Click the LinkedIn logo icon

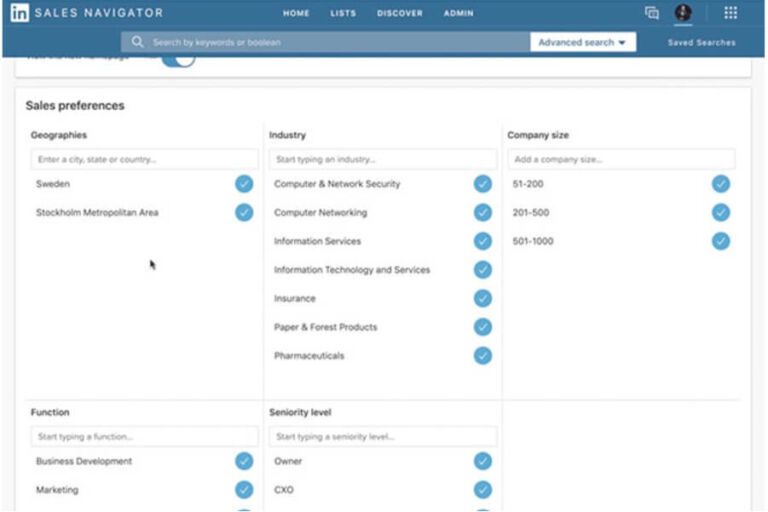20,13
